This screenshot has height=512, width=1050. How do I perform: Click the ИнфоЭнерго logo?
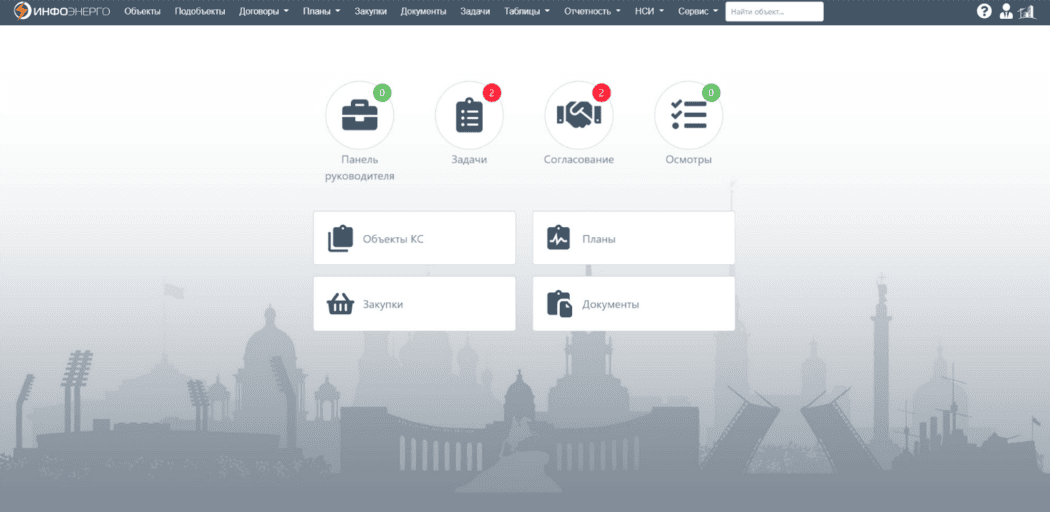(x=62, y=11)
